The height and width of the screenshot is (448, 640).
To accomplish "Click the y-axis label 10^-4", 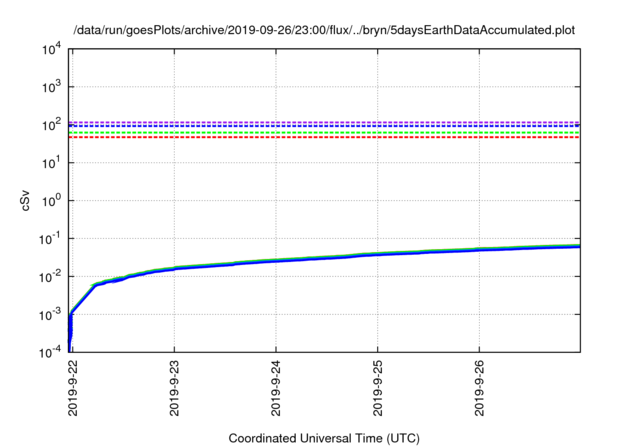I will click(51, 352).
